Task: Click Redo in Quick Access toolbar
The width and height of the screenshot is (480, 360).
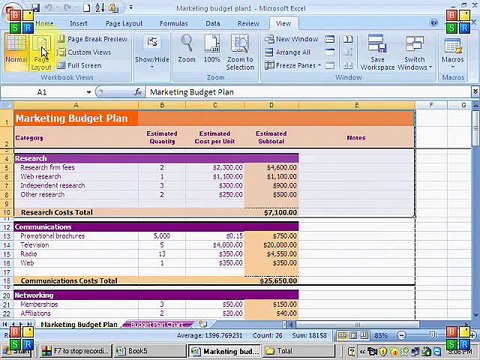Action: coord(68,8)
